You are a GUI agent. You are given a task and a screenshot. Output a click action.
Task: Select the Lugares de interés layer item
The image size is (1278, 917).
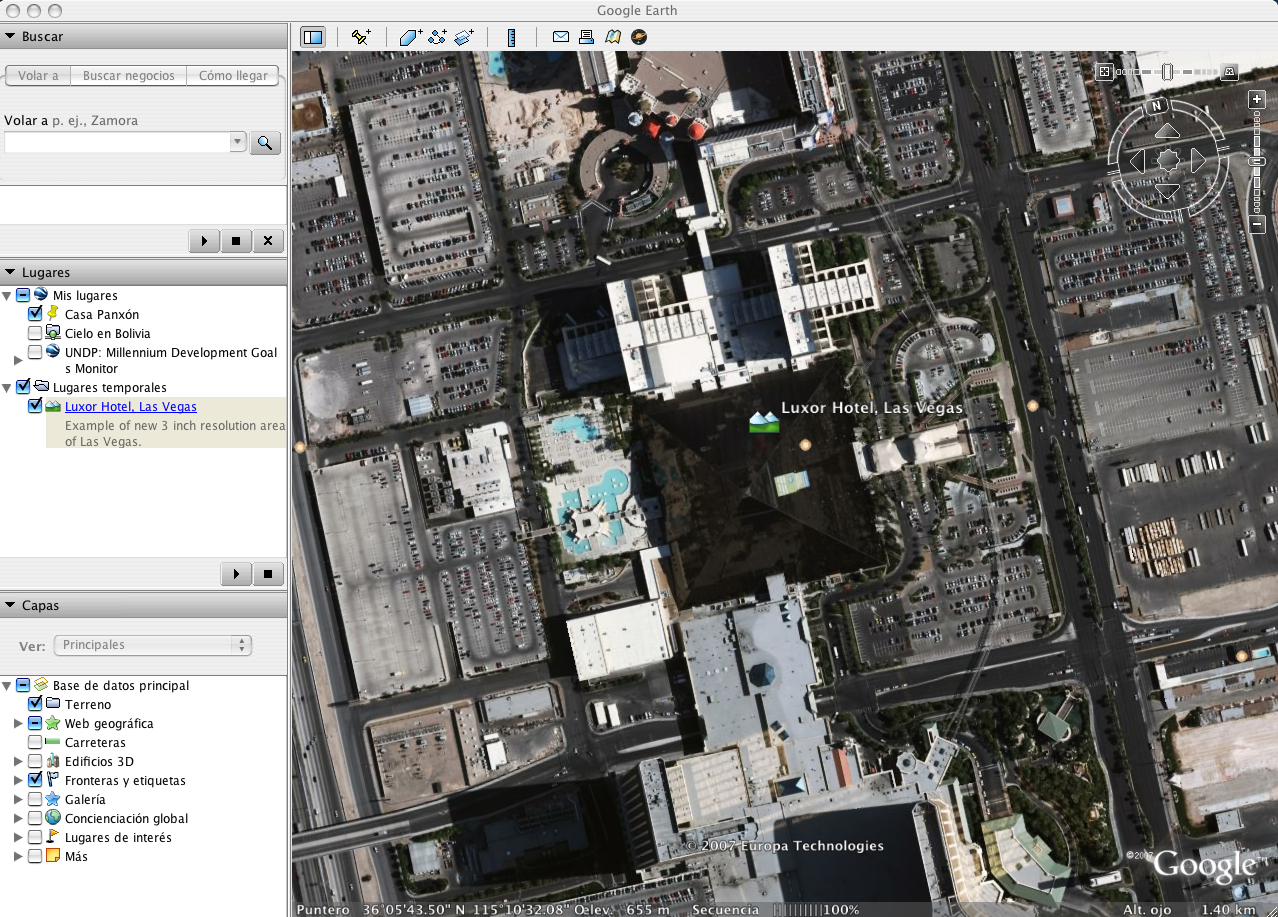pos(118,837)
